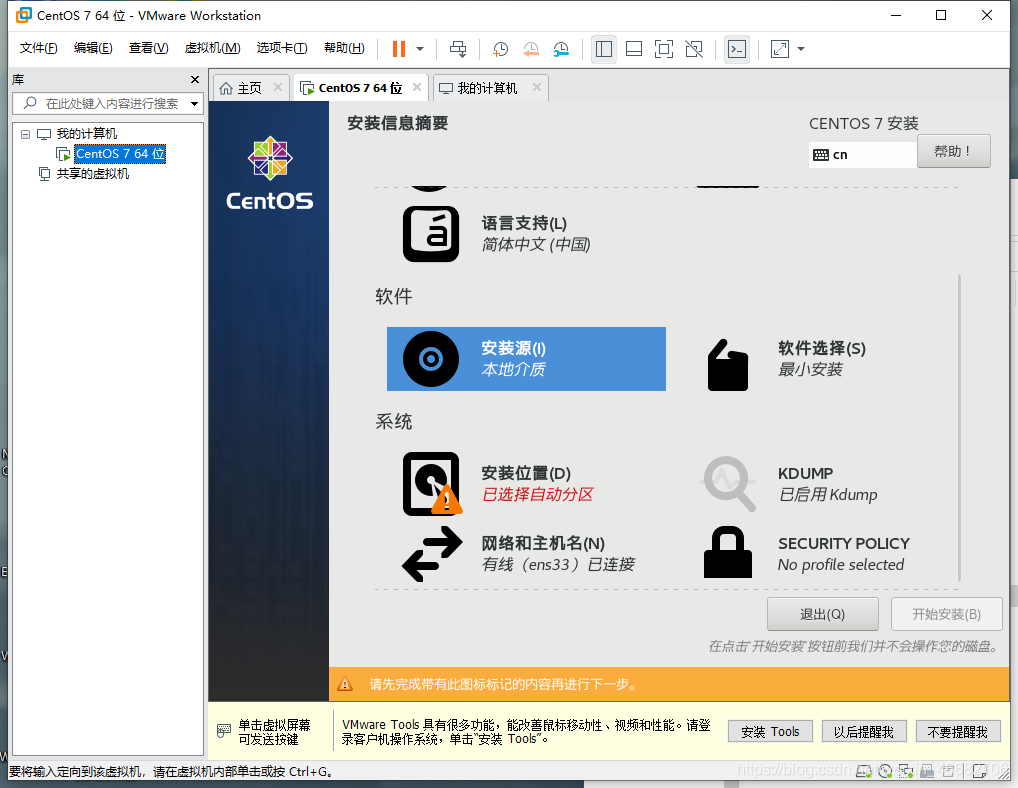Open 网络和主机名(N) arrows icon
1018x788 pixels.
tap(432, 554)
